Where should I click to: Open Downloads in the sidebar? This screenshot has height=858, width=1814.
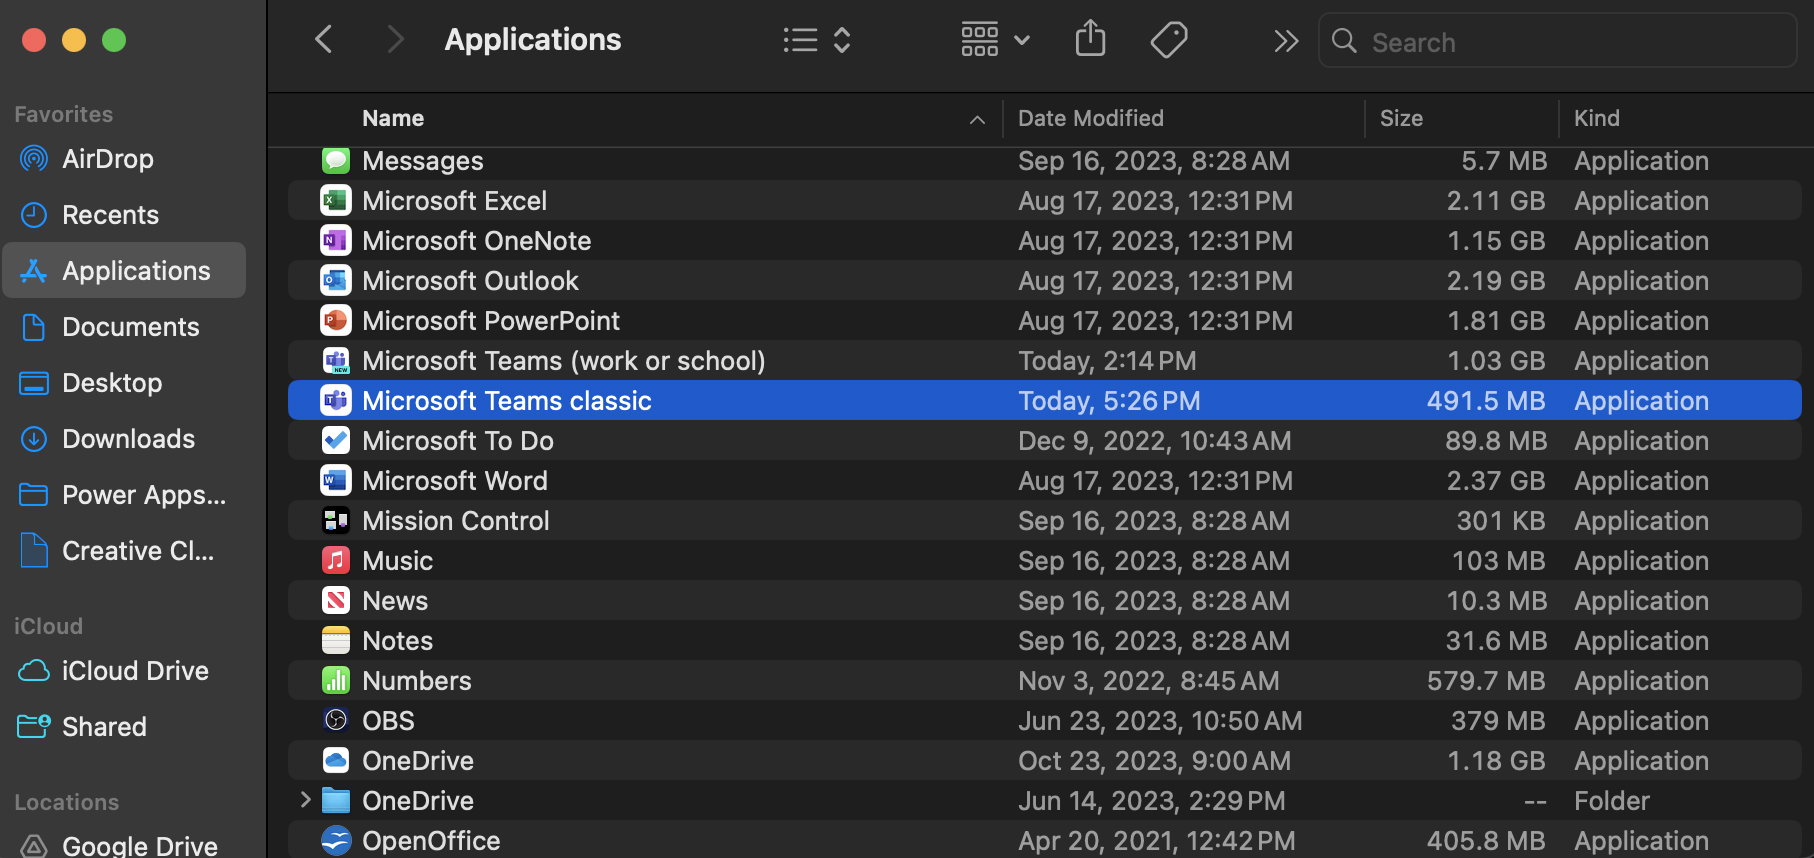124,439
